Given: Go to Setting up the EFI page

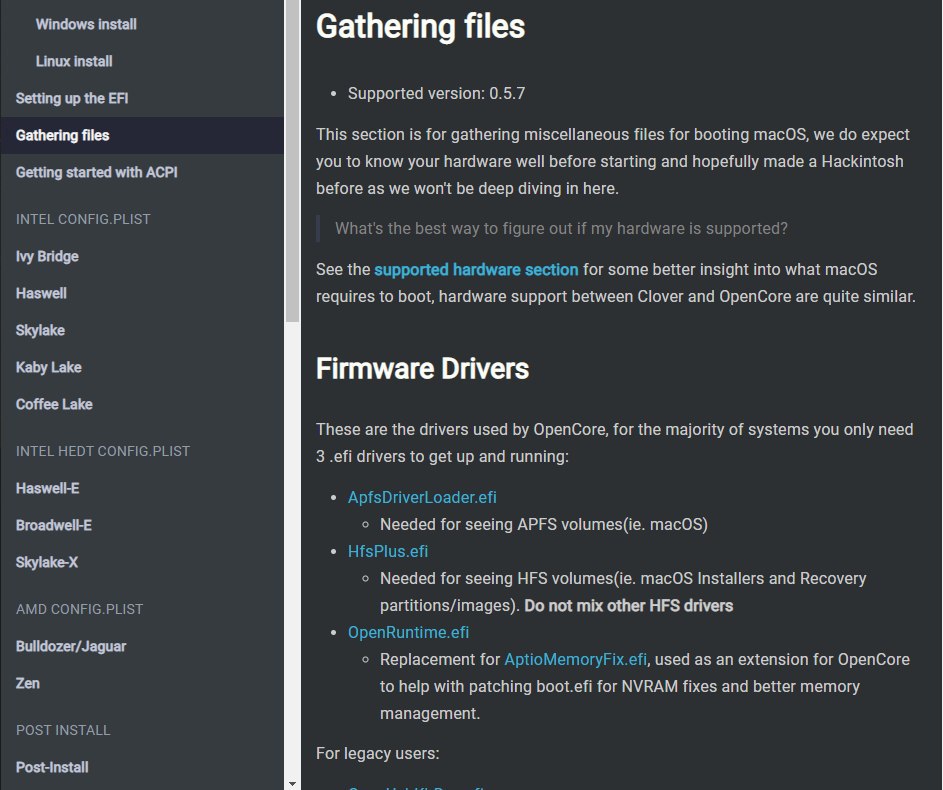Looking at the screenshot, I should 72,98.
